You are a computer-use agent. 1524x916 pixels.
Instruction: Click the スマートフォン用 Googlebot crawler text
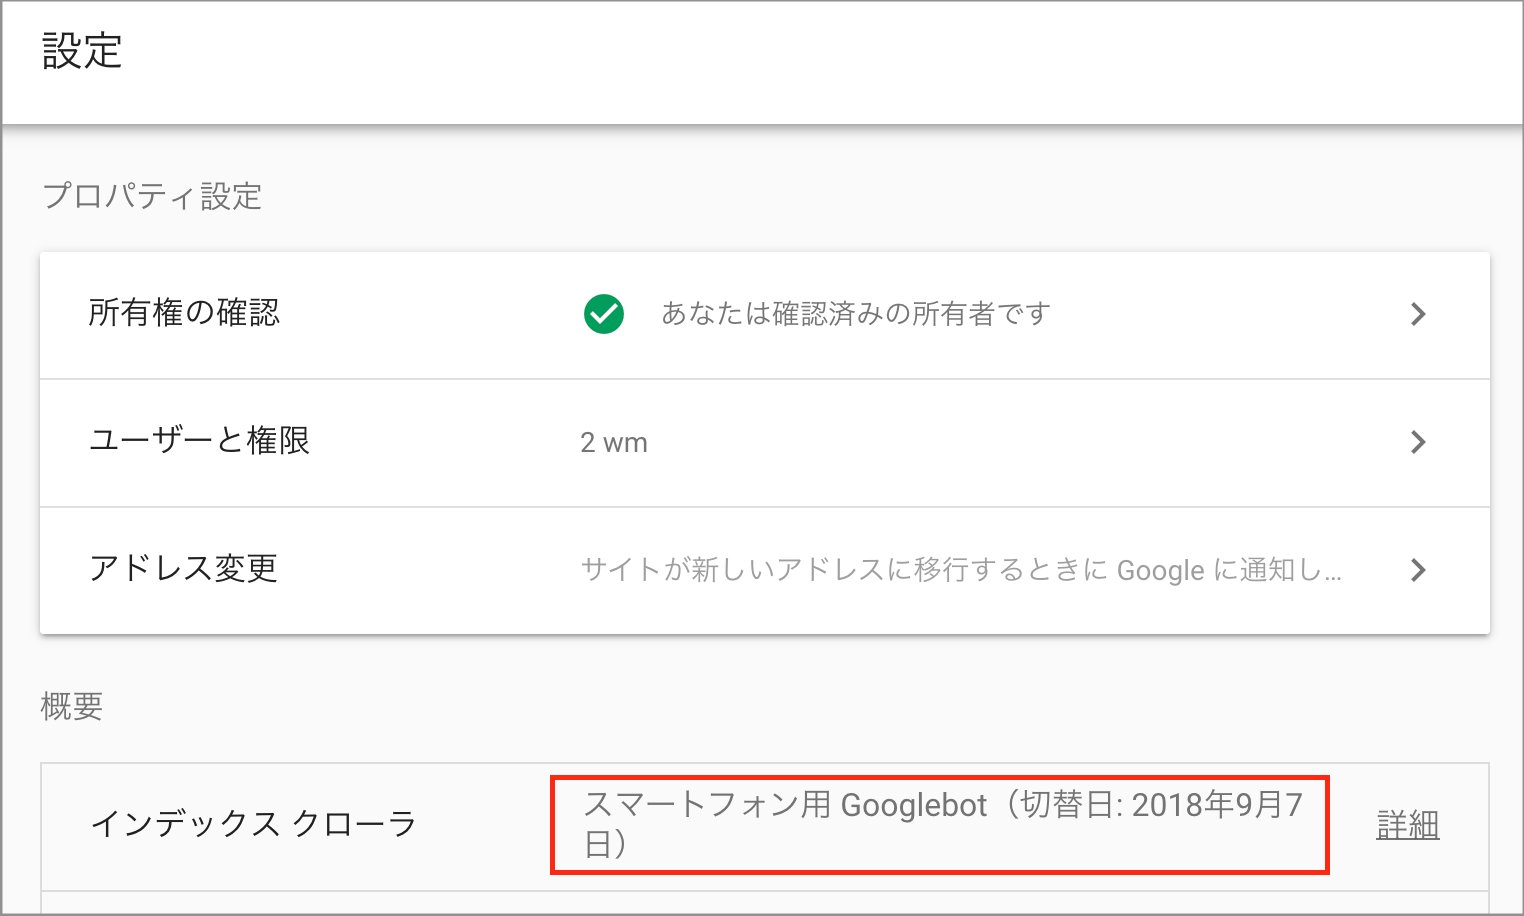pos(785,805)
